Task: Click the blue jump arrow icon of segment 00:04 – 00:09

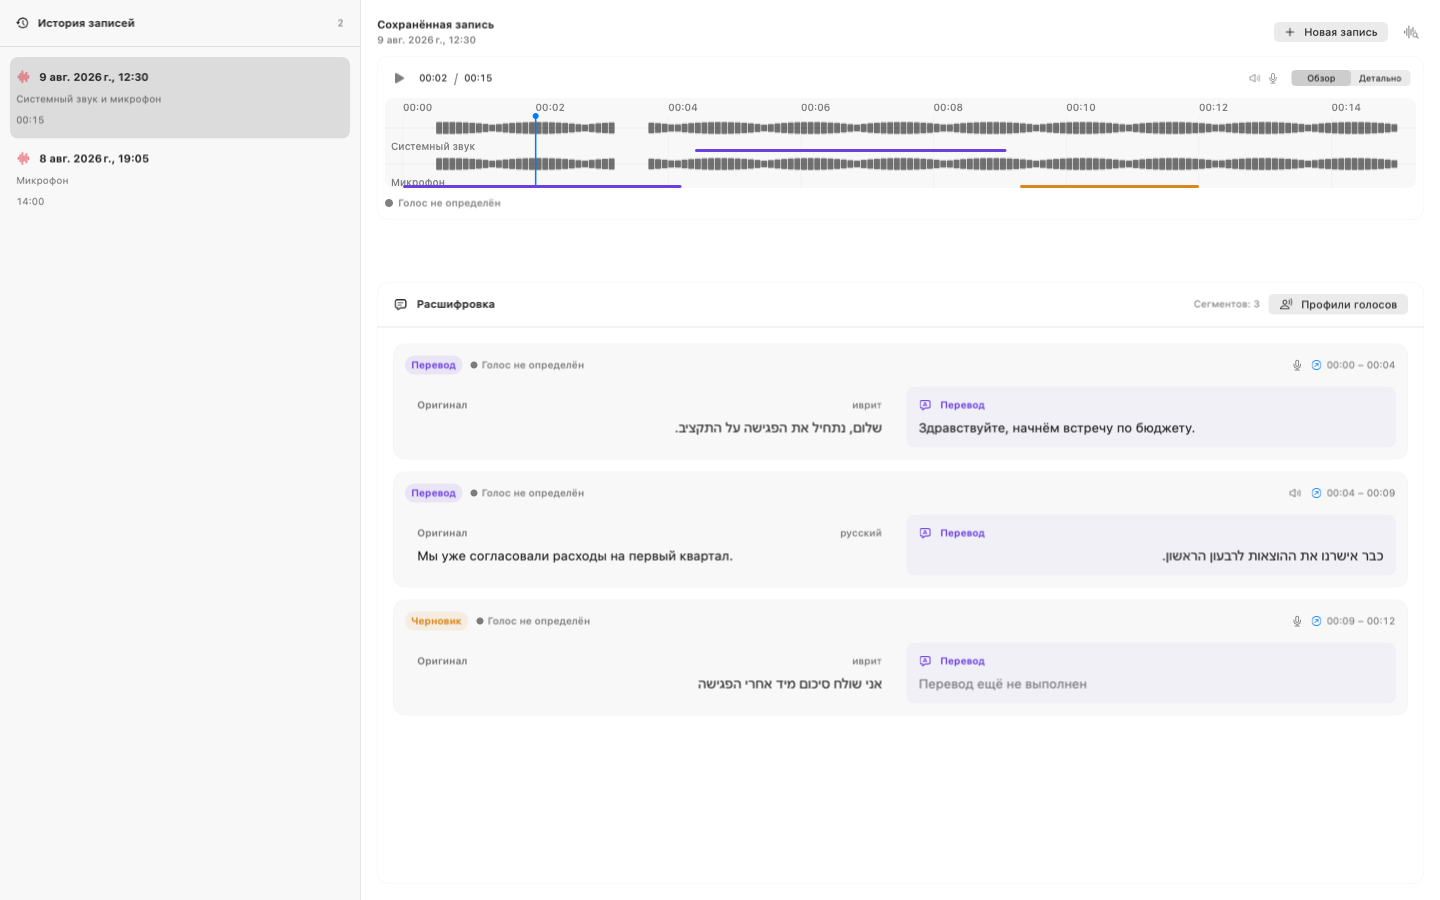Action: click(x=1316, y=493)
